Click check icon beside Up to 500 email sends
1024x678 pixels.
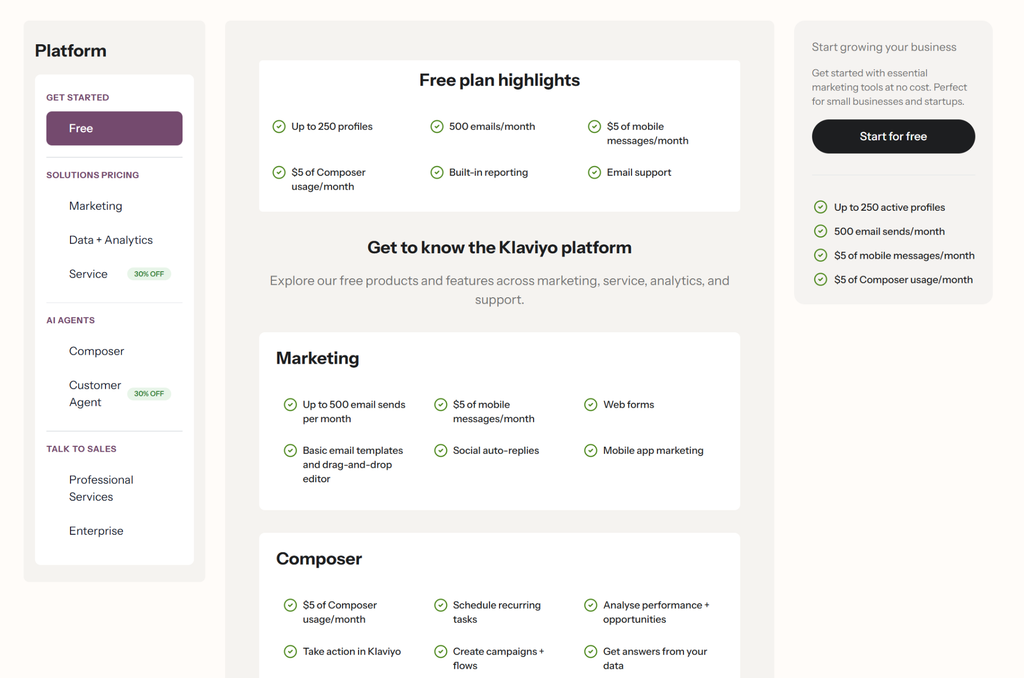(291, 404)
